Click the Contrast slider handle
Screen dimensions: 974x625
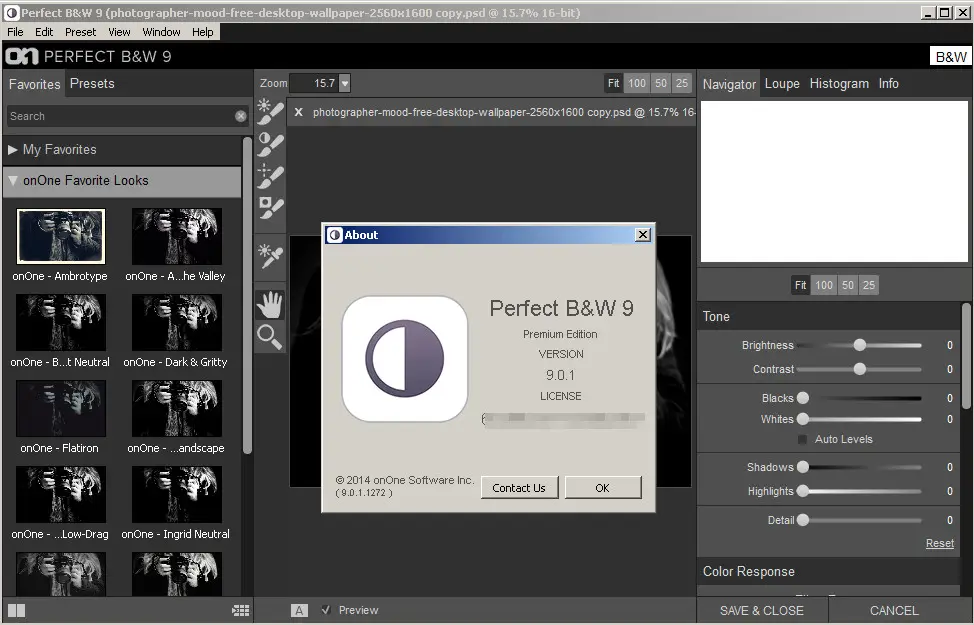click(859, 369)
